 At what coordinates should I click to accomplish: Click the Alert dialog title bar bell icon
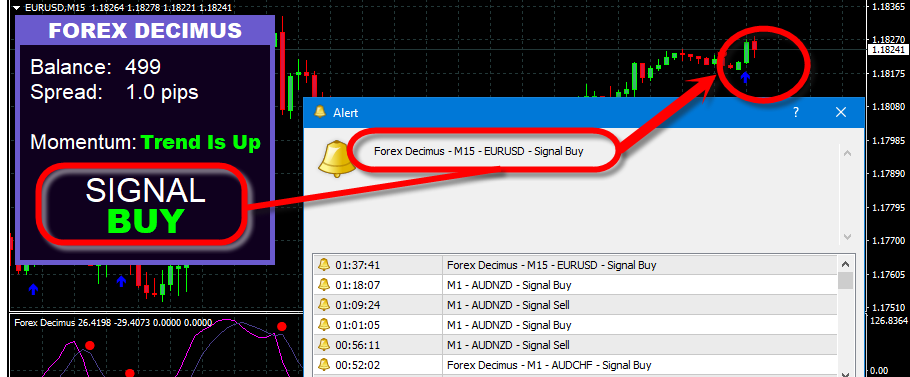(x=320, y=111)
